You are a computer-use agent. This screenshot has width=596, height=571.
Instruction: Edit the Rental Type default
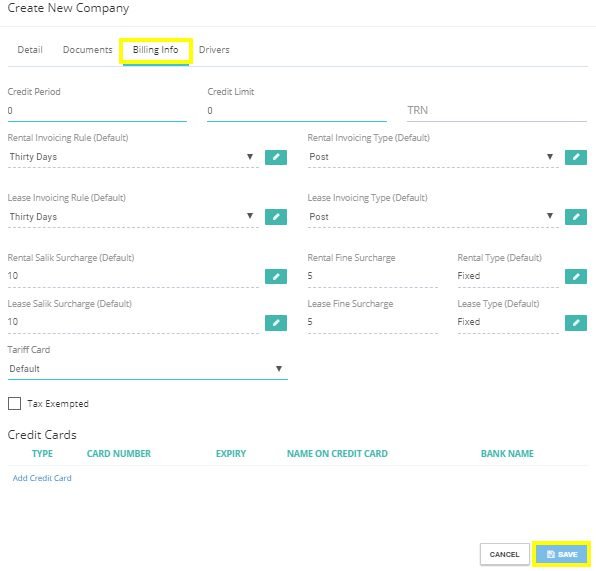click(x=575, y=276)
